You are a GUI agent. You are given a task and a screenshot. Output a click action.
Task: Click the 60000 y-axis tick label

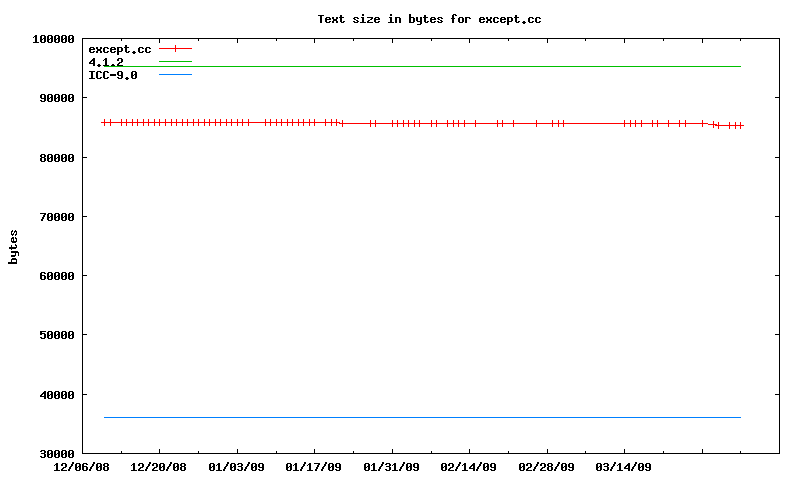pos(57,276)
